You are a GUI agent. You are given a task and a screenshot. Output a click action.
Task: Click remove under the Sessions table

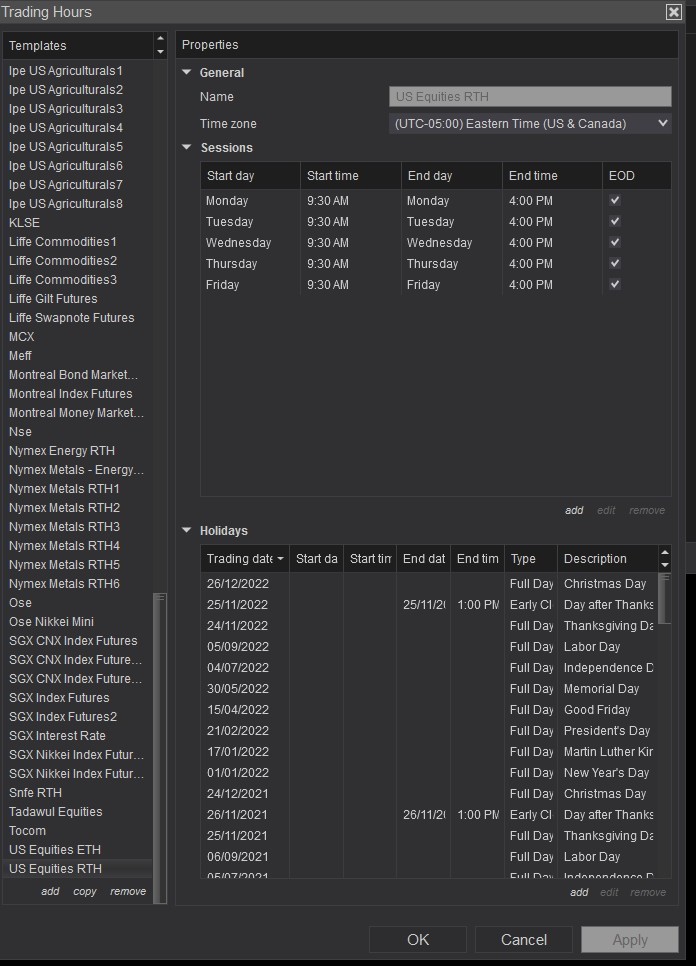pos(647,510)
